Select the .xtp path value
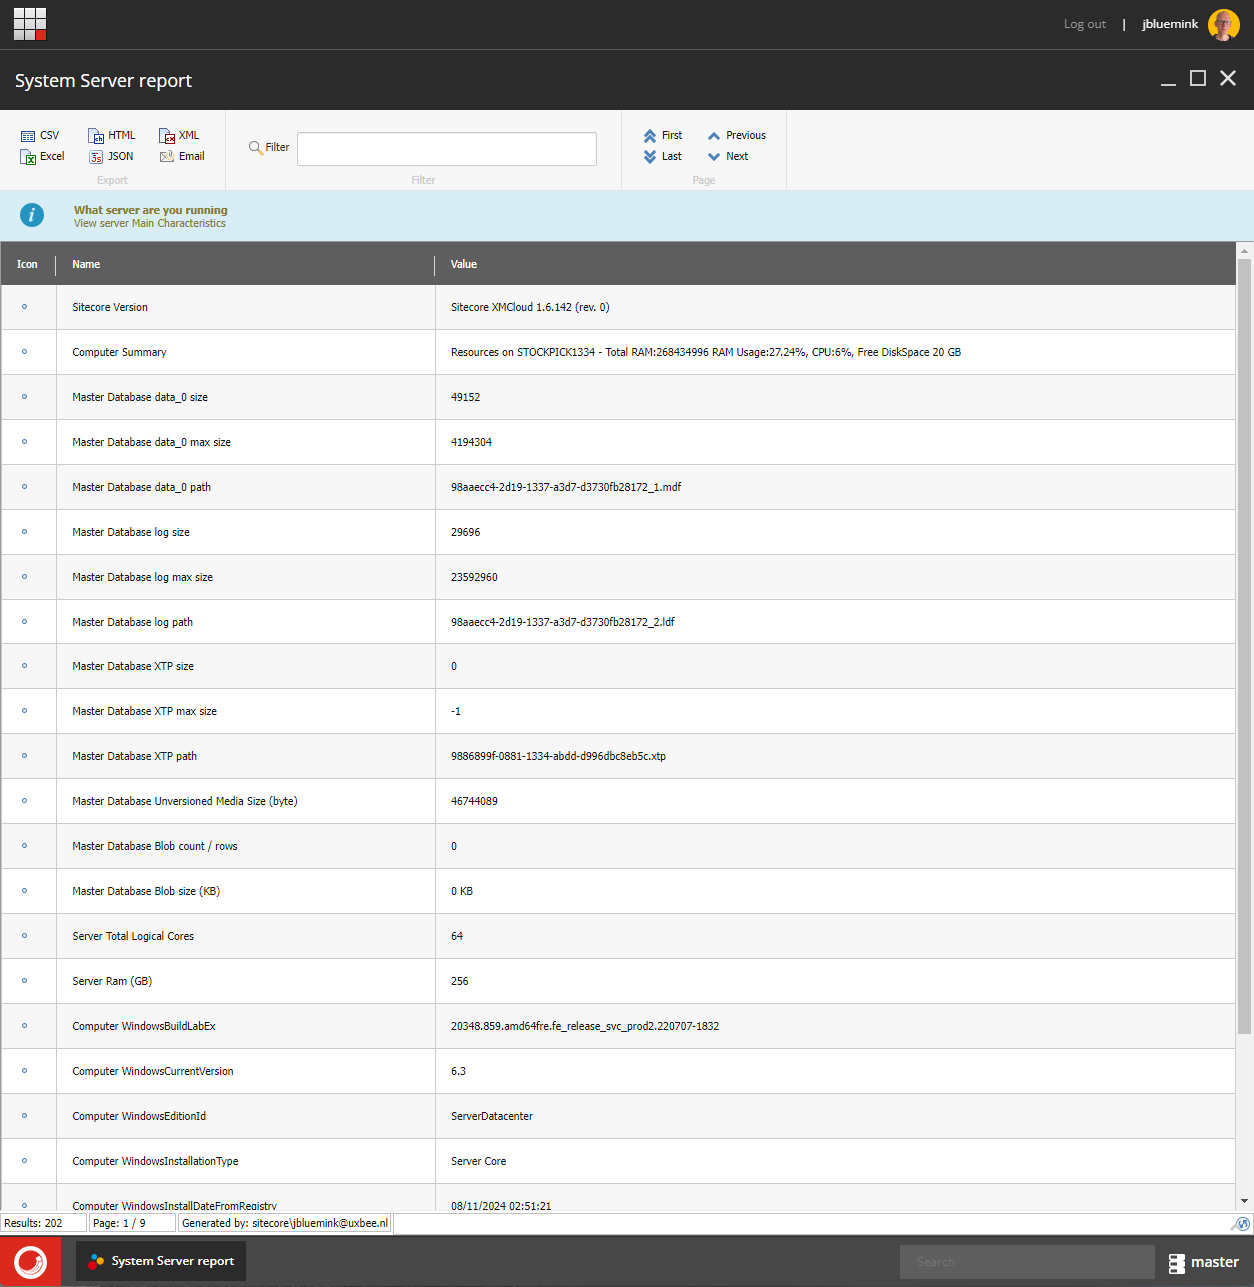Screen dimensions: 1254x1287 pyautogui.click(x=558, y=756)
